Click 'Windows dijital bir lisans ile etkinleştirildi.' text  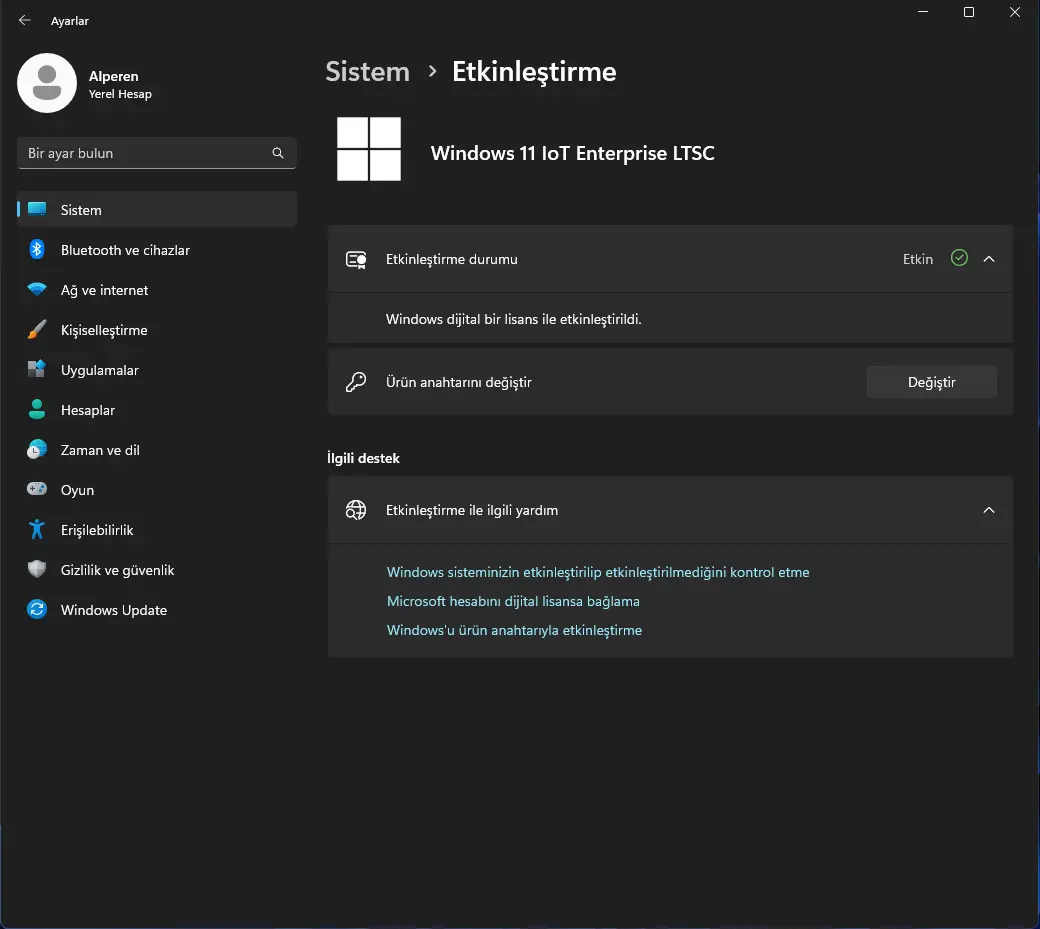coord(513,319)
